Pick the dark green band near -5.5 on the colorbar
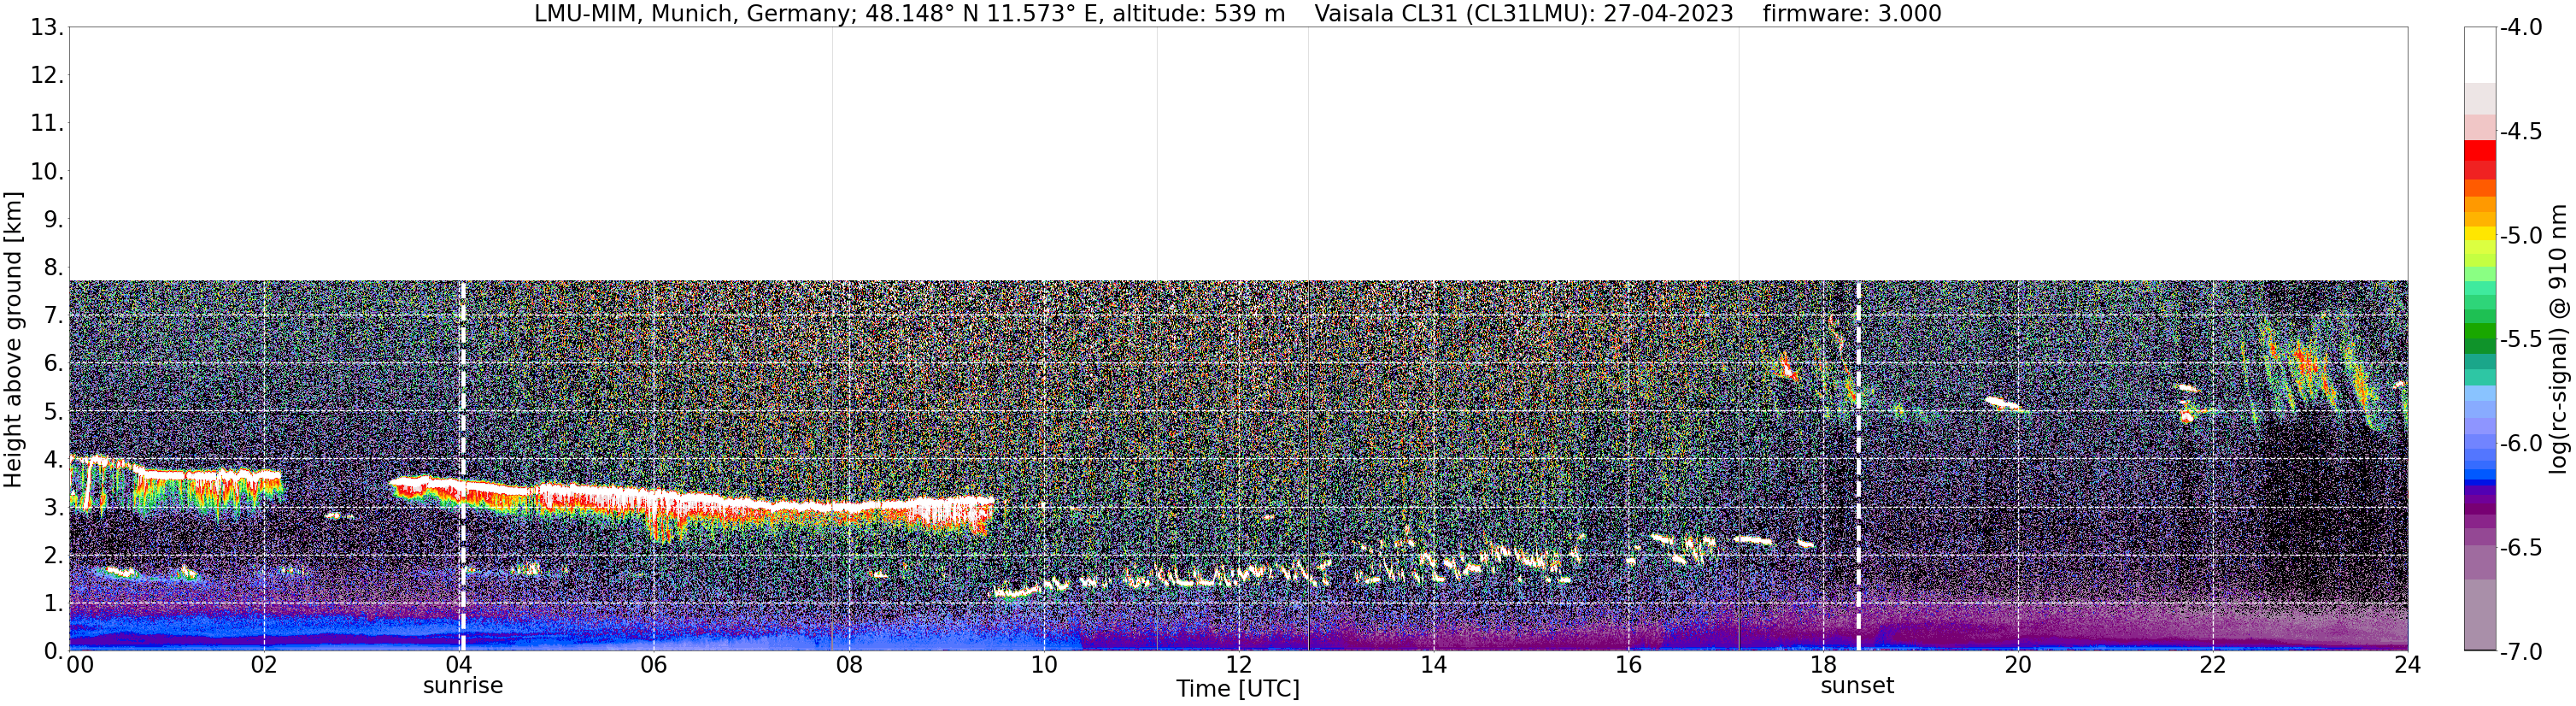Screen dimensions: 2576x706 [x=2480, y=345]
